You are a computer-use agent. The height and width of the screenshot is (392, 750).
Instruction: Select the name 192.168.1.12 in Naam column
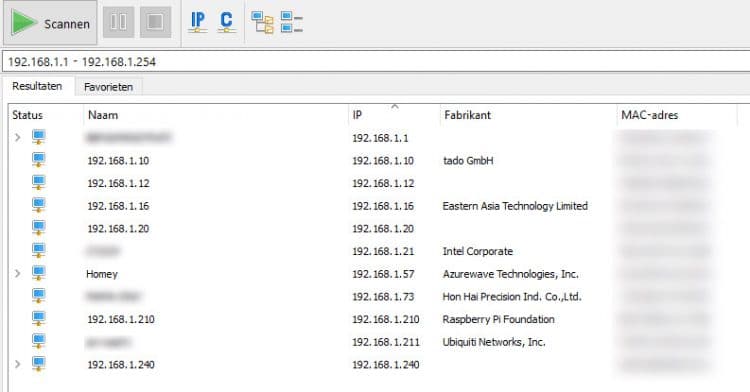point(118,183)
